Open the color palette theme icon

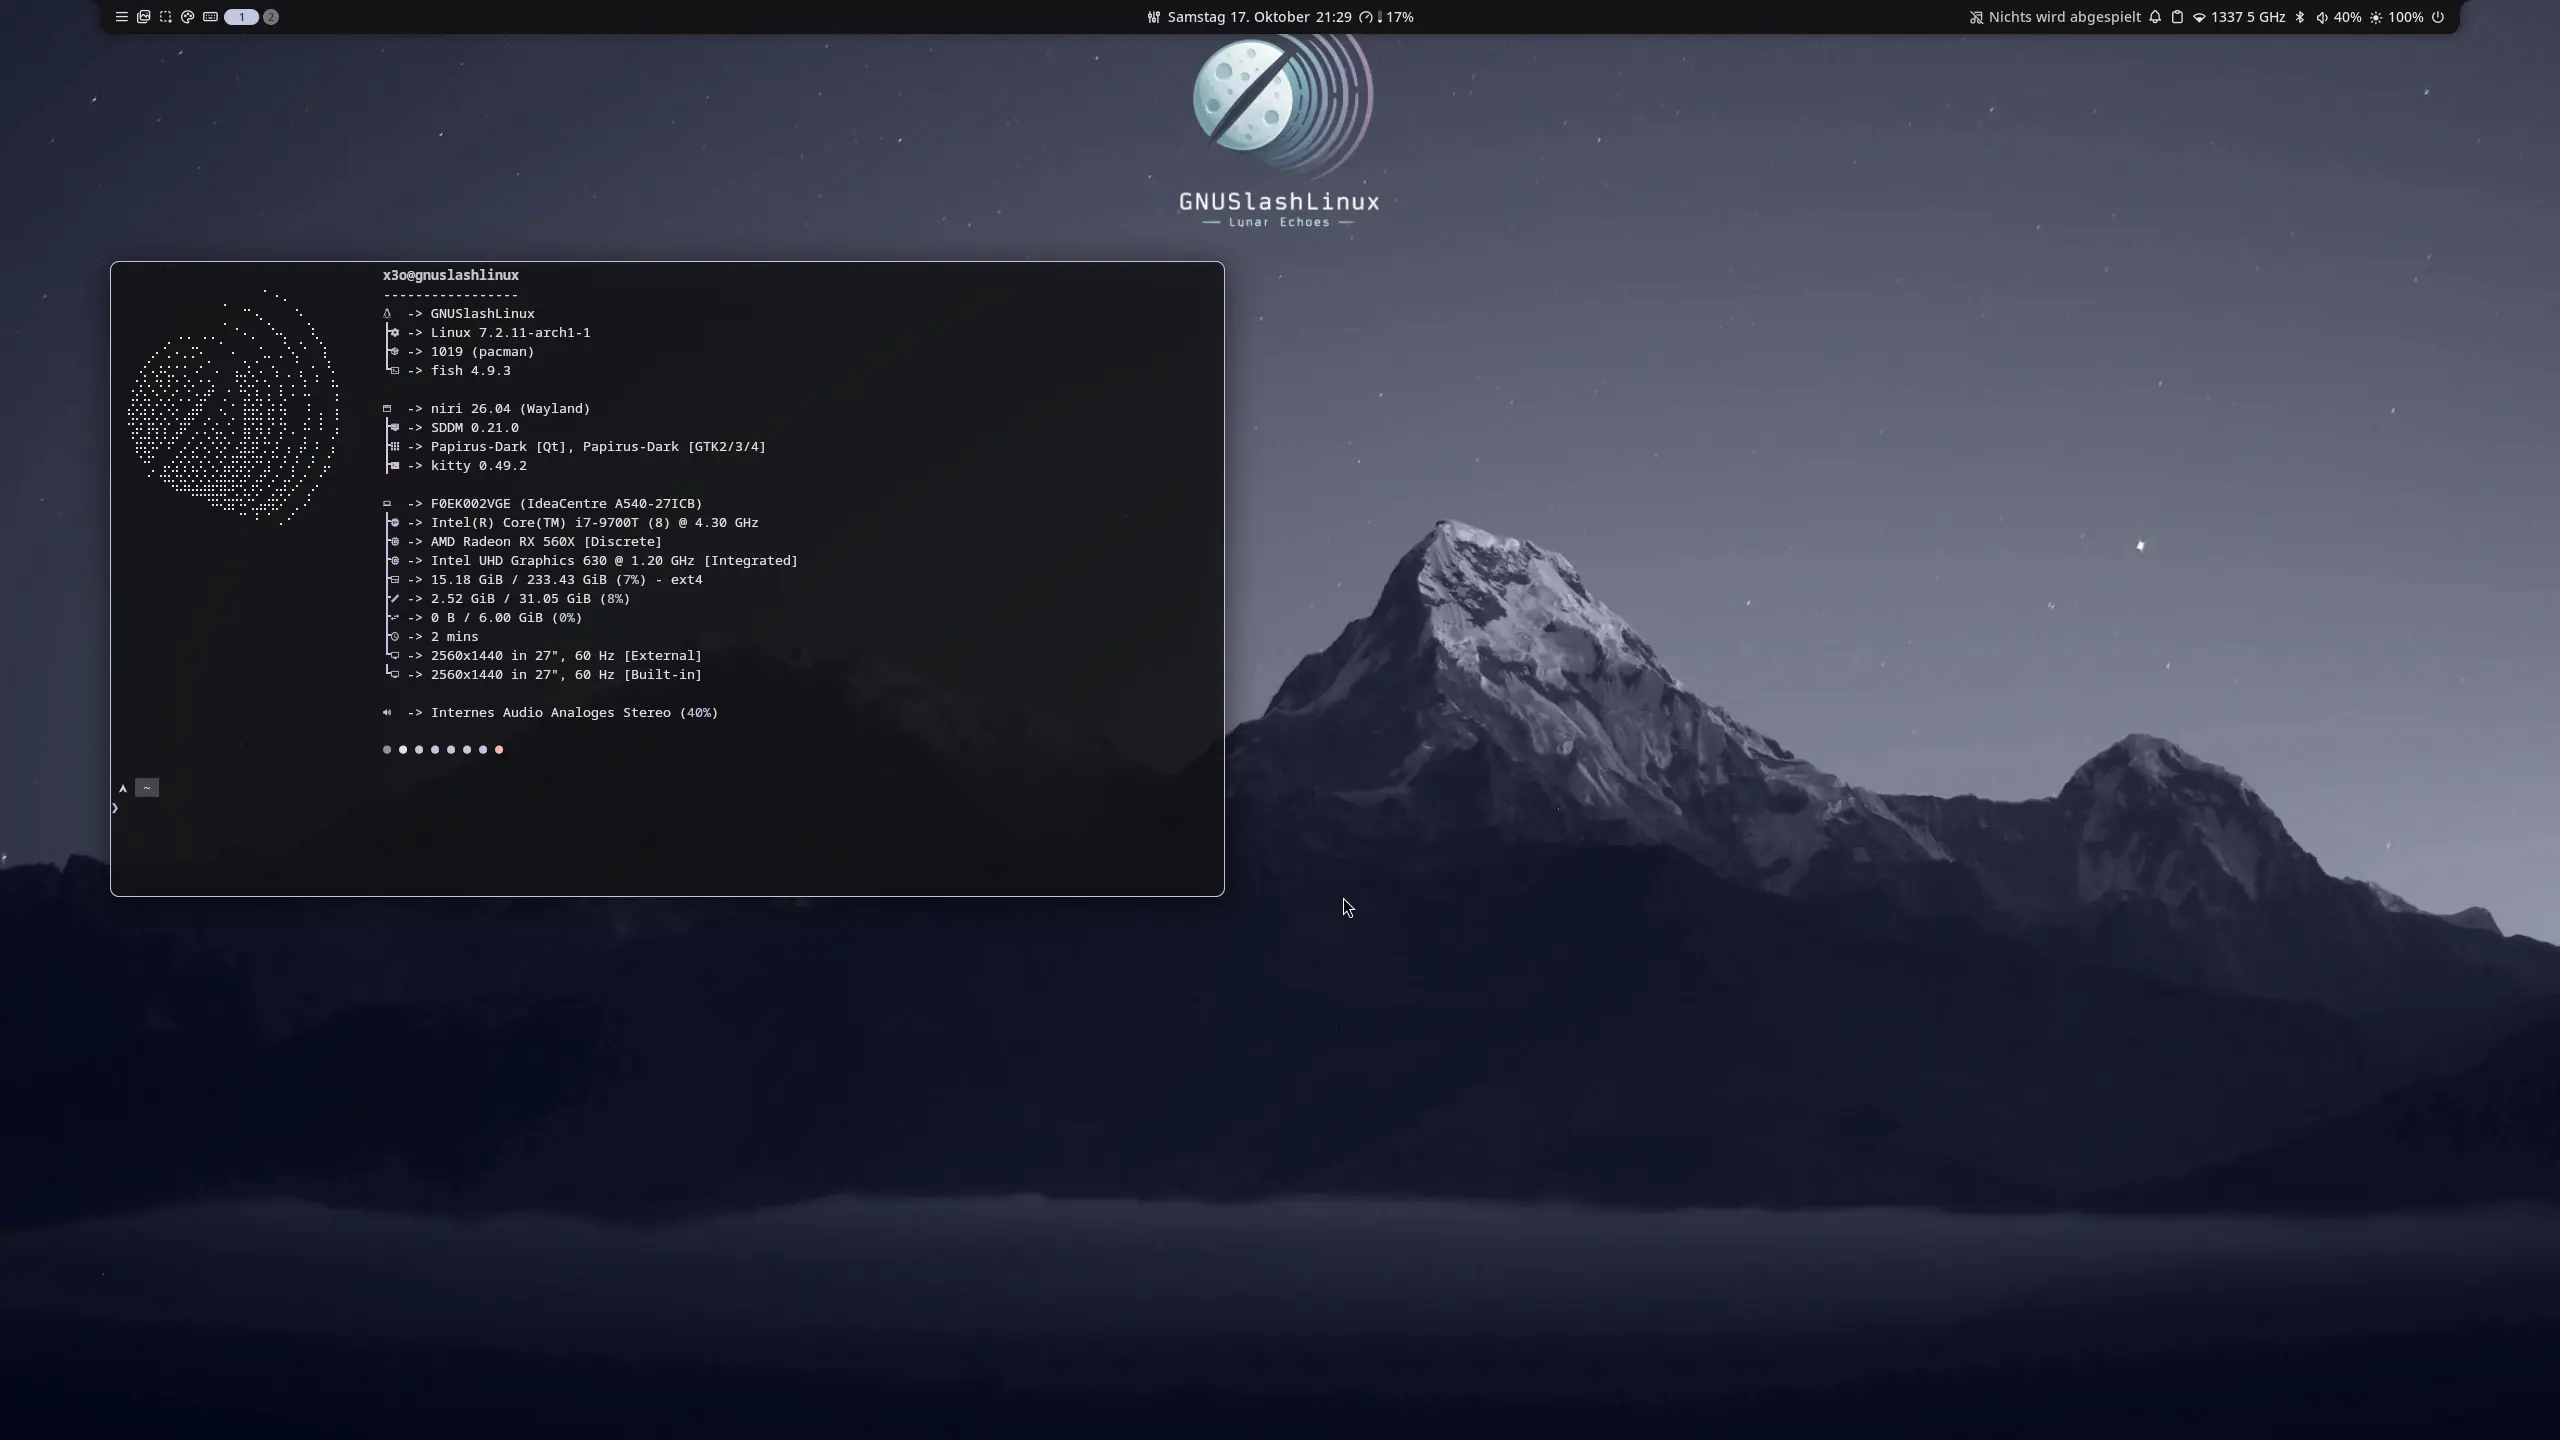tap(188, 17)
